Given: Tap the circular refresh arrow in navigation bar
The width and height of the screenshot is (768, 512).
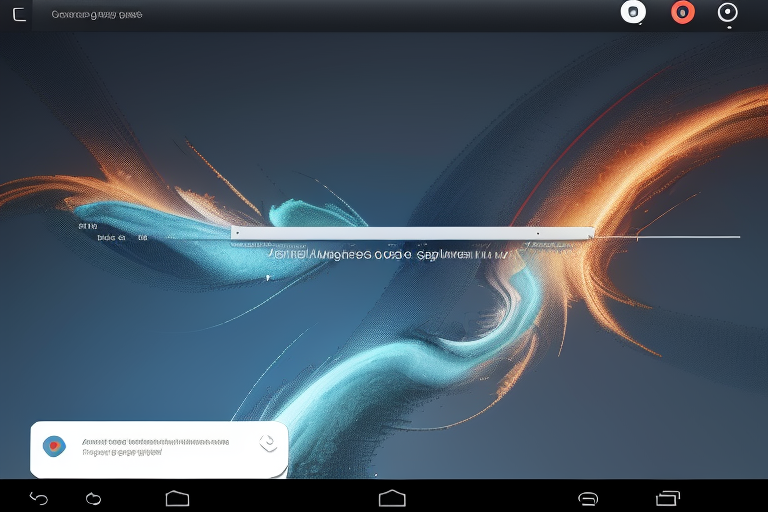Looking at the screenshot, I should pyautogui.click(x=94, y=497).
